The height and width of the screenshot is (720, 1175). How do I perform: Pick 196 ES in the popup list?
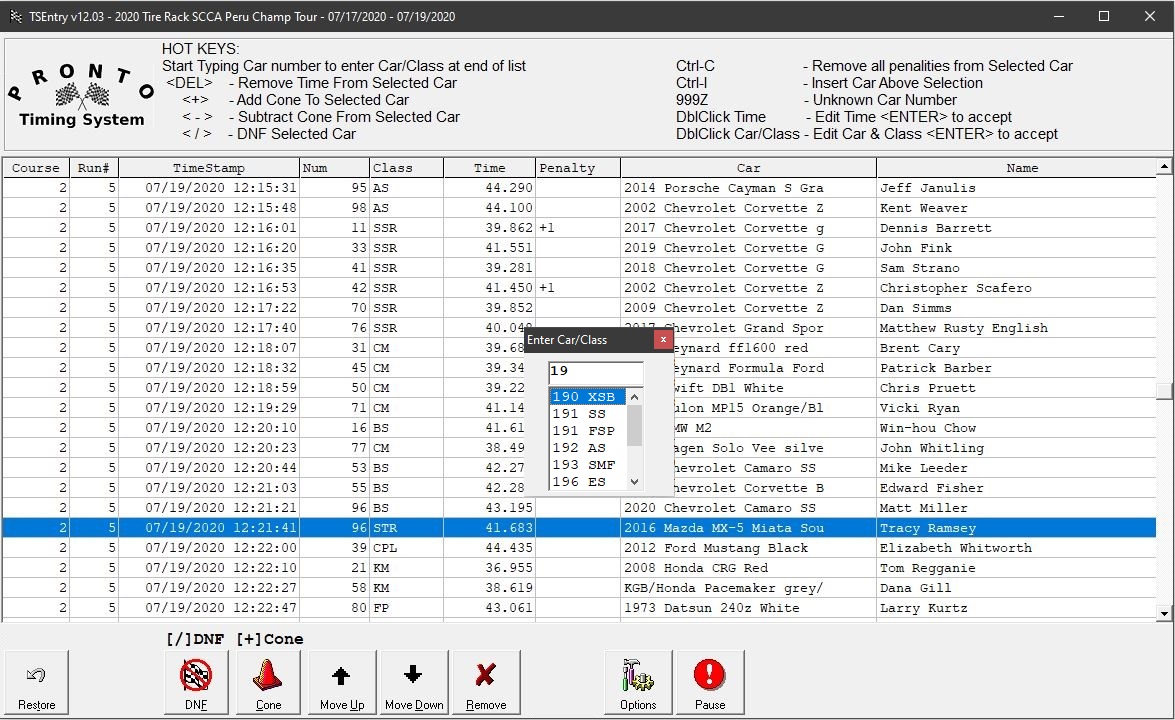pos(588,482)
